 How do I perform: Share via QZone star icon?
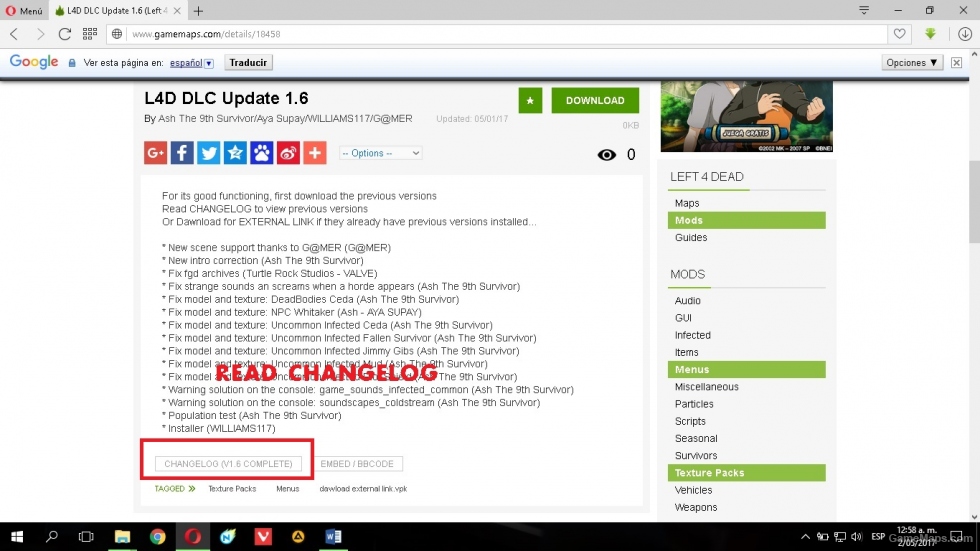pyautogui.click(x=235, y=152)
